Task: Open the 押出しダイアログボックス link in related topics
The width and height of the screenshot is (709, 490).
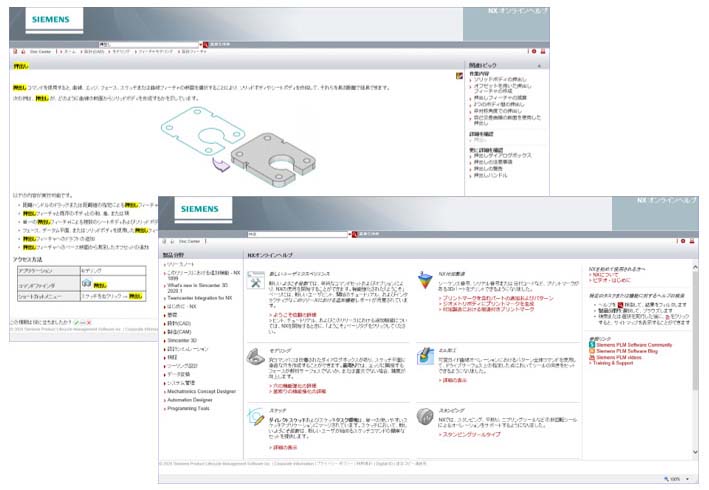Action: [503, 155]
